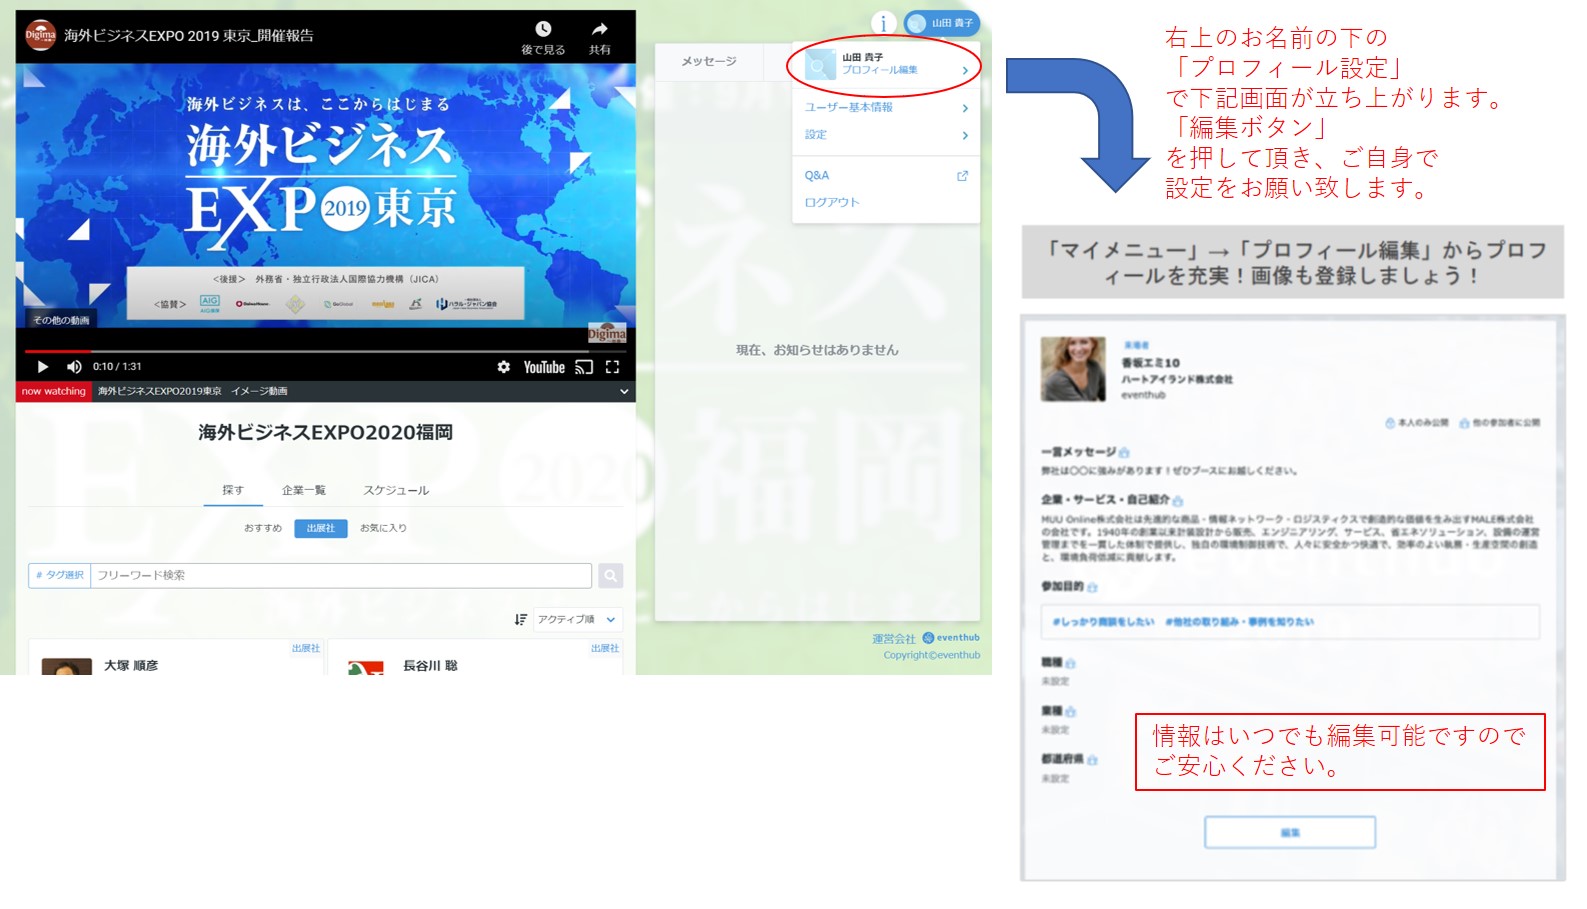Click the 編集 button on profile

pyautogui.click(x=1290, y=832)
